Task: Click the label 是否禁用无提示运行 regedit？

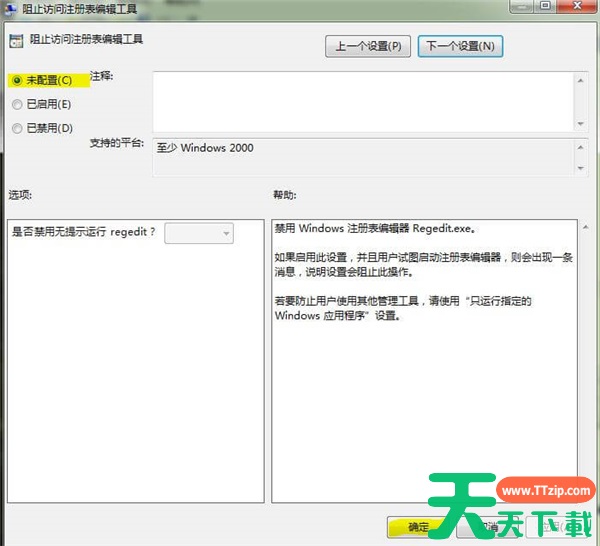Action: click(83, 231)
